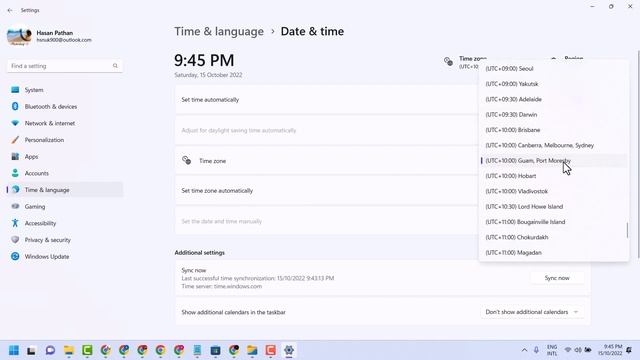Open Network & internet settings
The height and width of the screenshot is (360, 640).
click(65, 123)
